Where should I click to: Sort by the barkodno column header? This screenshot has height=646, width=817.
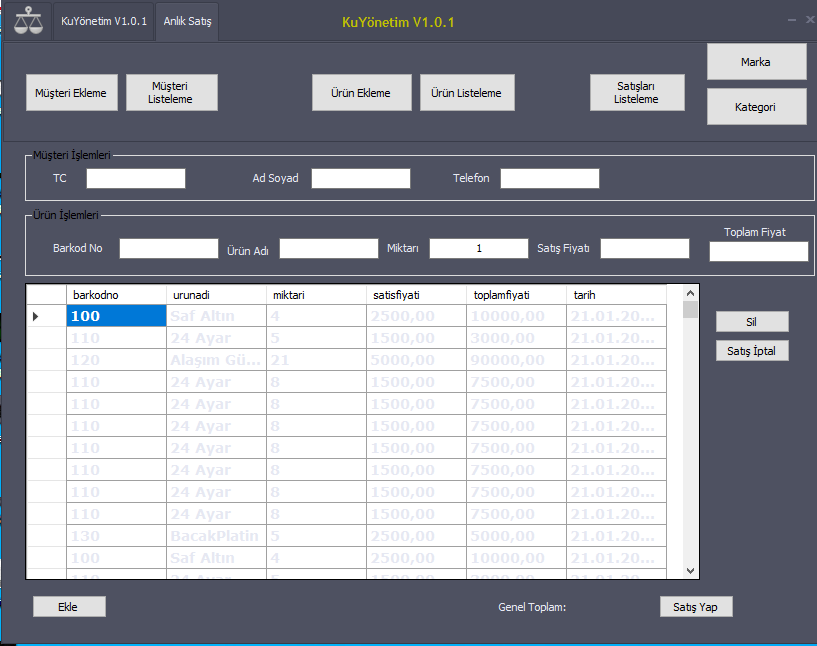[115, 294]
